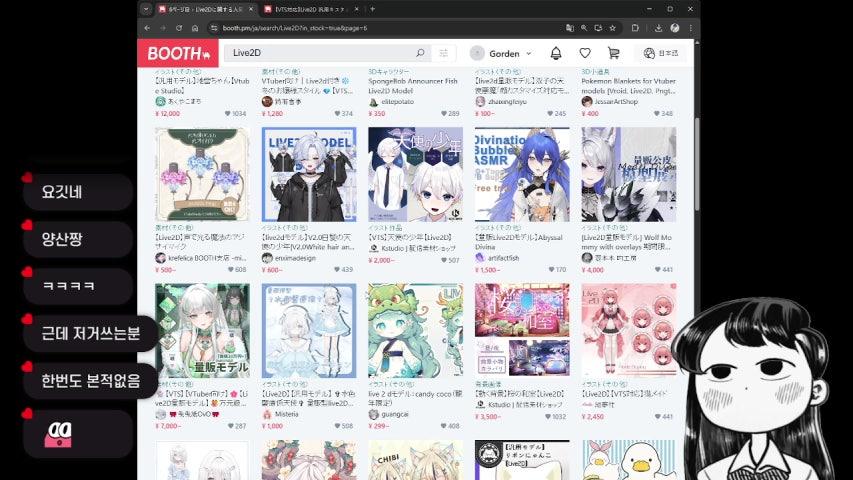The image size is (853, 480).
Task: View site information icon in address bar
Action: click(x=214, y=28)
